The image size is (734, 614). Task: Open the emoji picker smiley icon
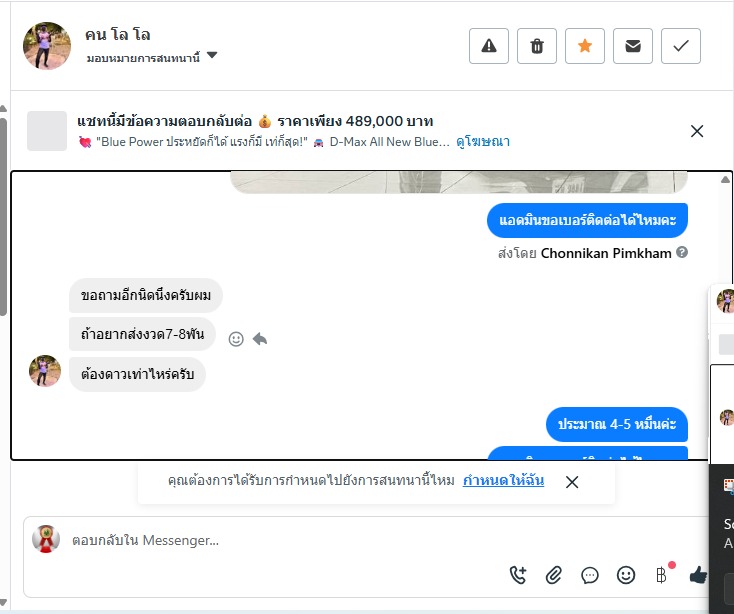click(x=626, y=575)
